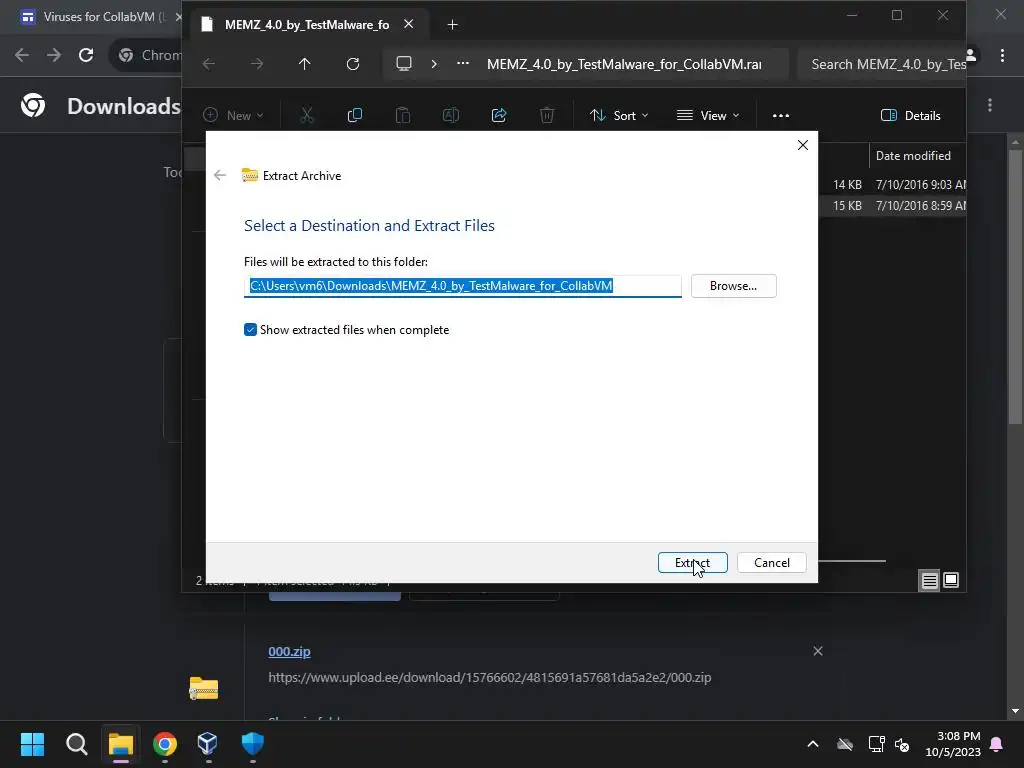Click File Explorer in the taskbar
This screenshot has height=768, width=1024.
tap(121, 743)
